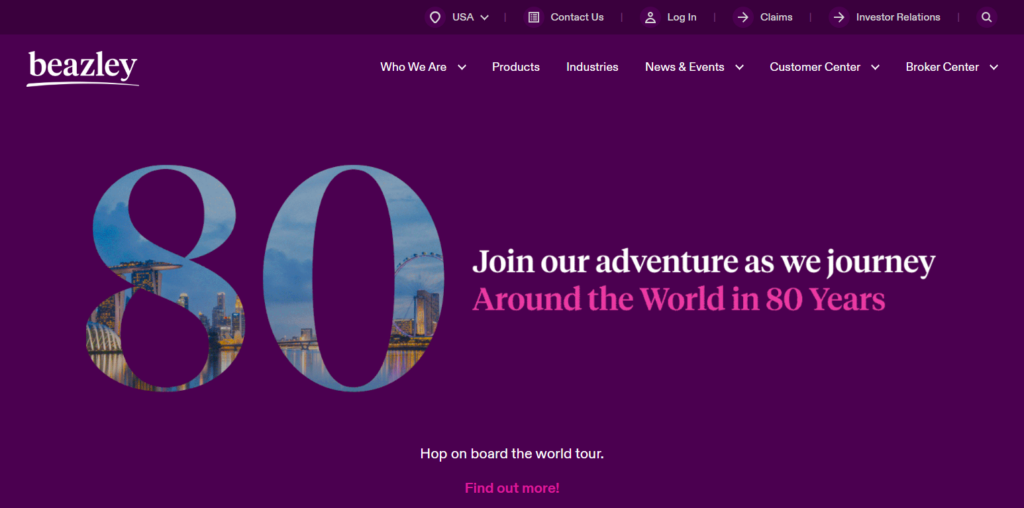Click the Find out more! link

512,488
